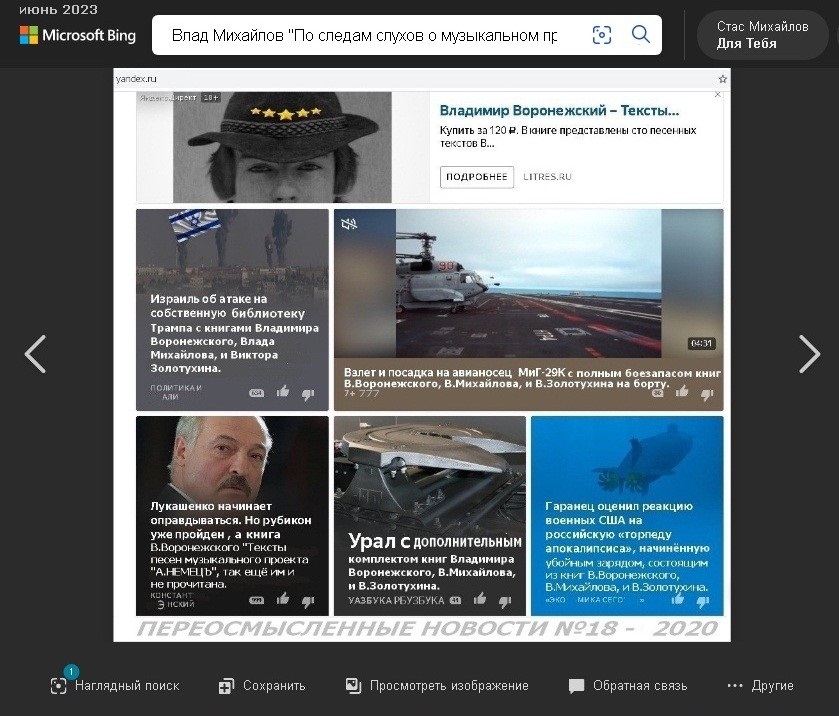Click the star bookmark icon in yandex.ru bar
839x716 pixels.
click(722, 79)
